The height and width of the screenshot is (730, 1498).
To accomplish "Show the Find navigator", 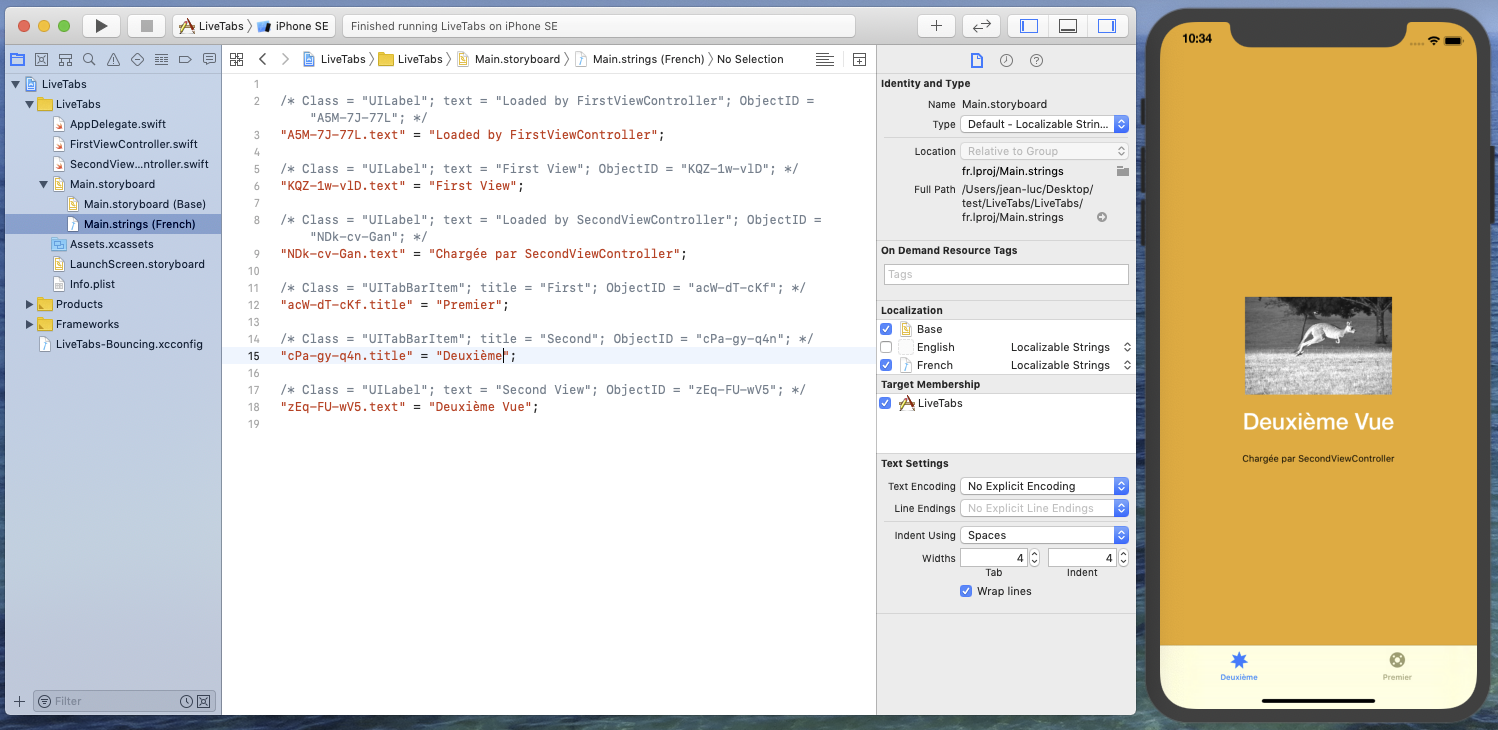I will (x=89, y=59).
